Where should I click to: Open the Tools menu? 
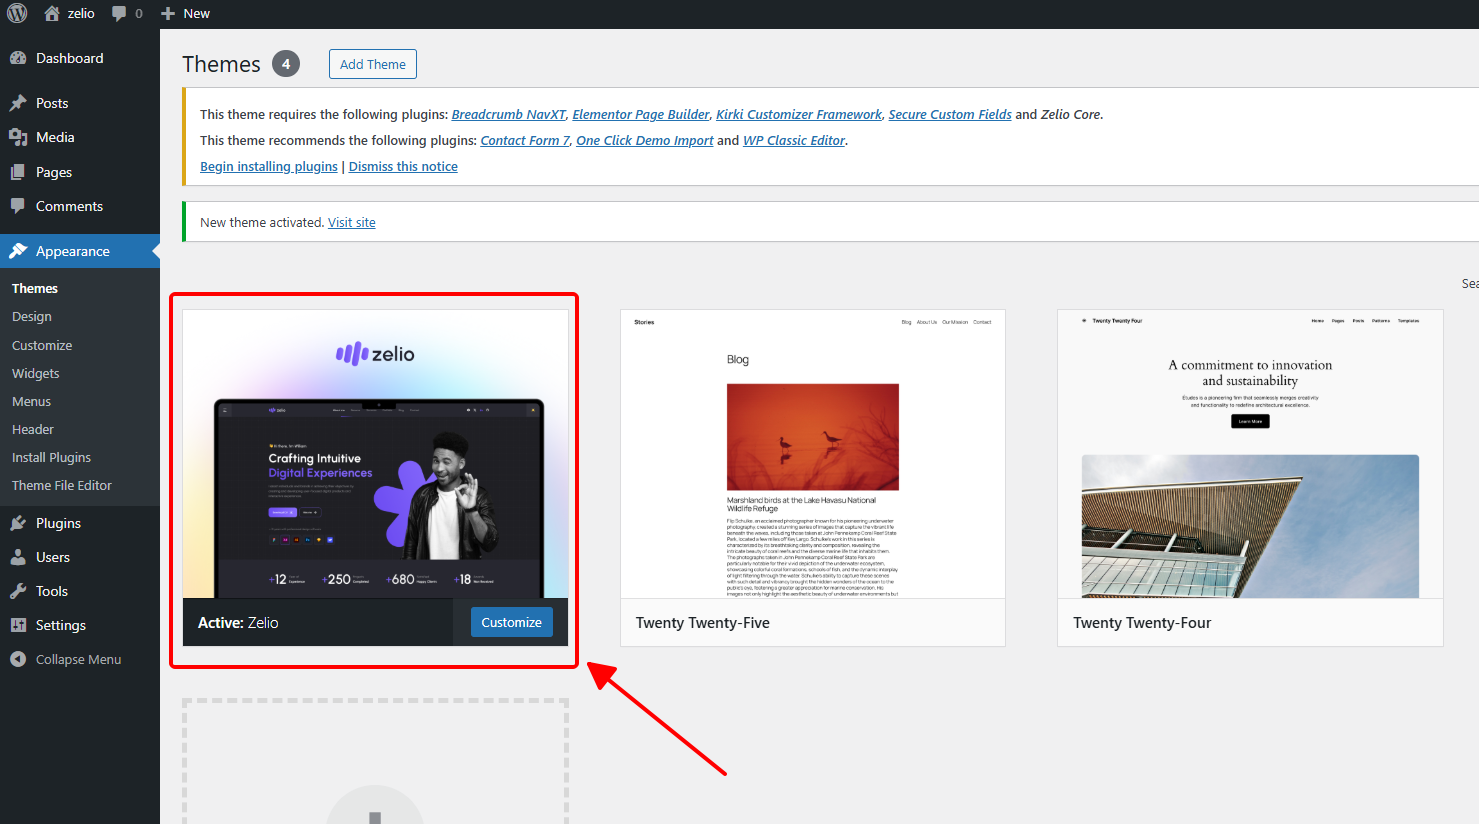coord(80,591)
